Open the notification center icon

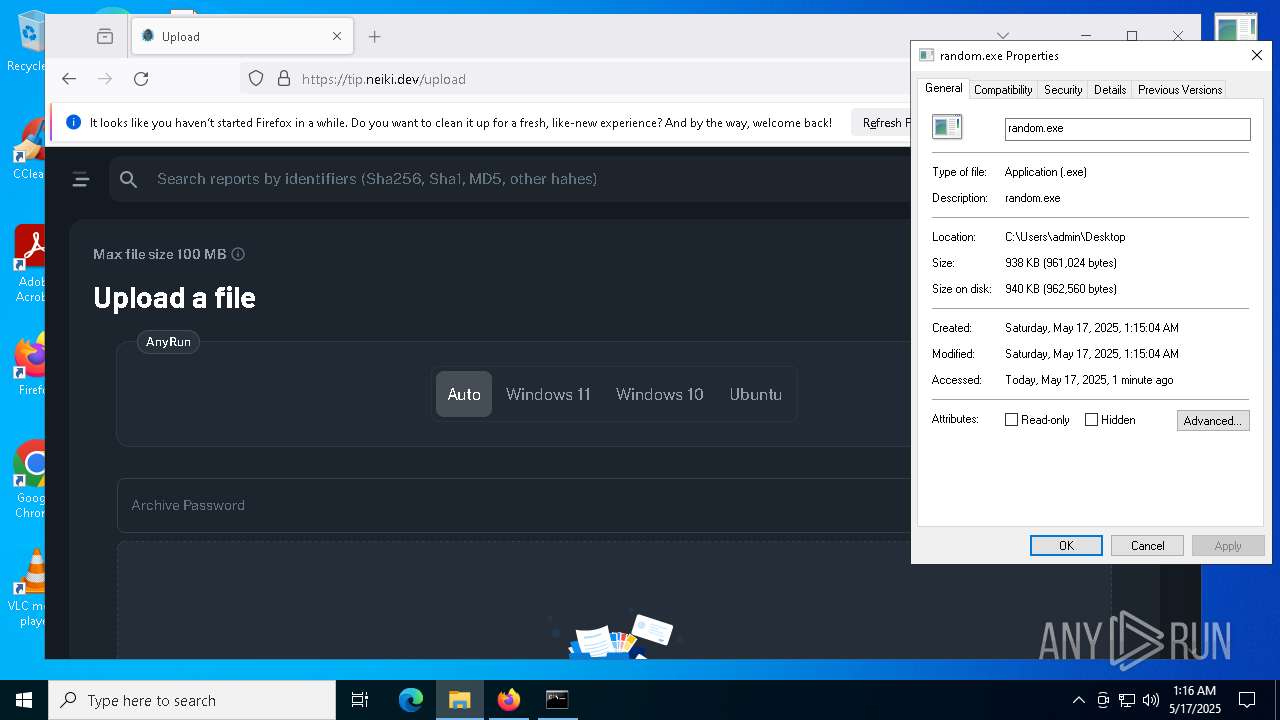[1247, 700]
